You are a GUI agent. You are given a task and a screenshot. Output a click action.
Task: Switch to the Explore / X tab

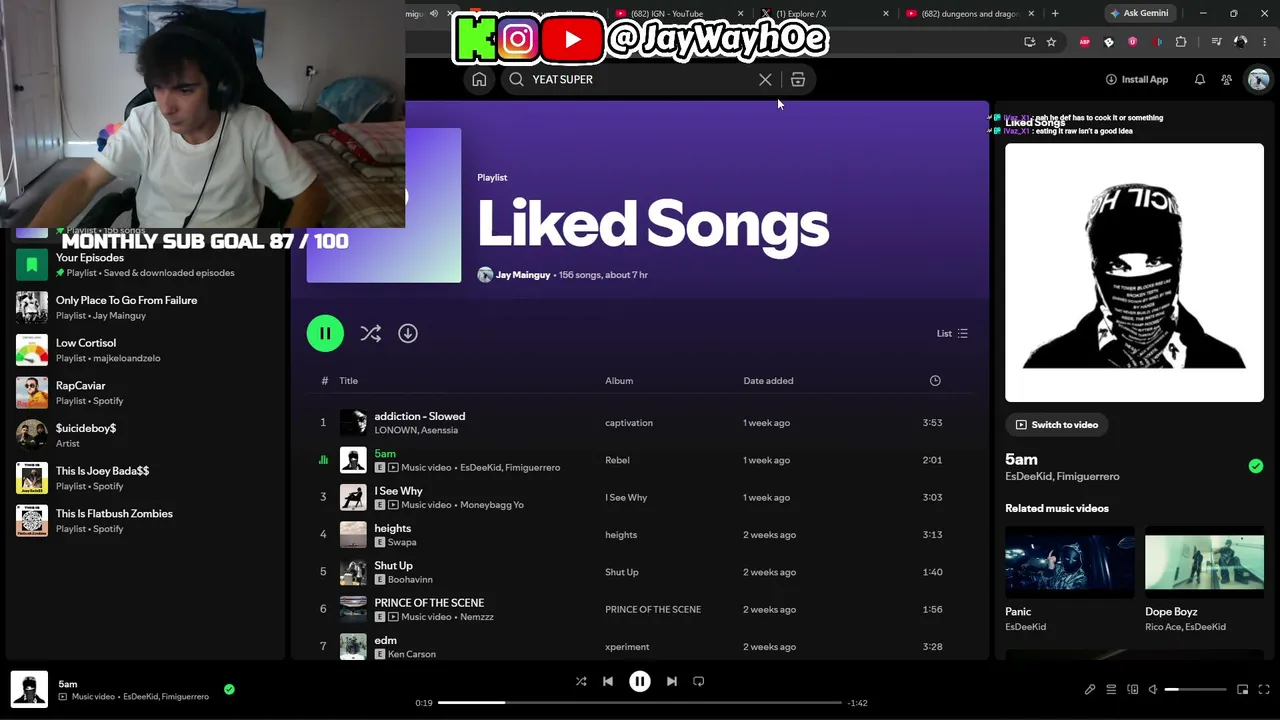825,14
